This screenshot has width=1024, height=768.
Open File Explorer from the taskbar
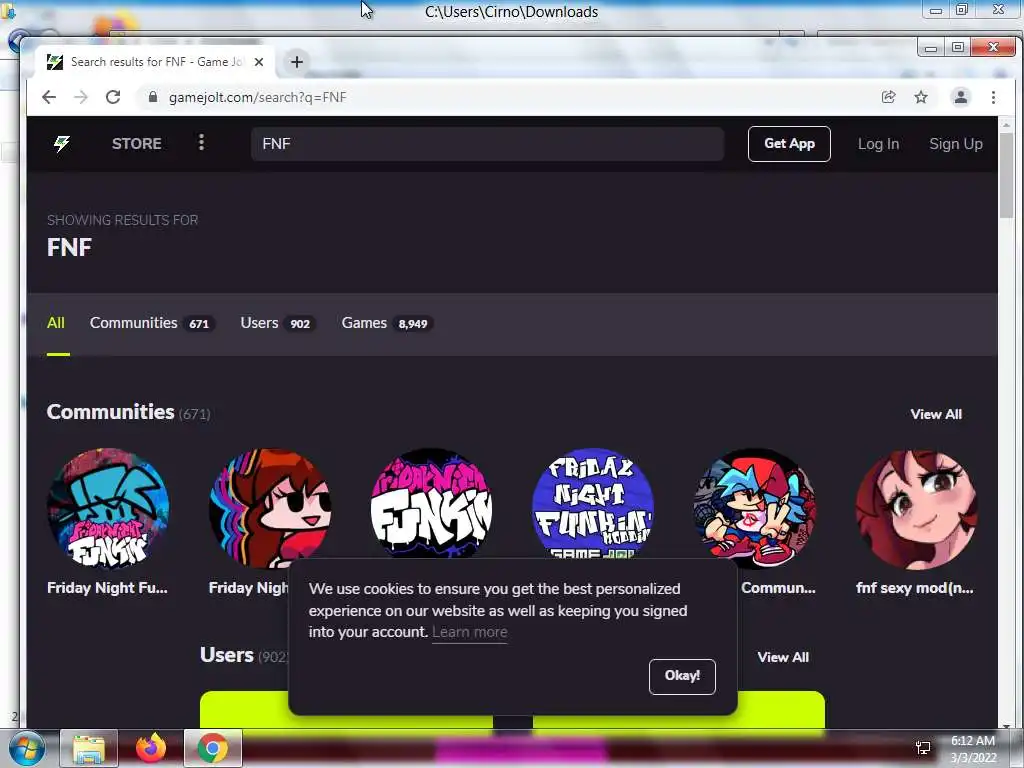pos(89,748)
